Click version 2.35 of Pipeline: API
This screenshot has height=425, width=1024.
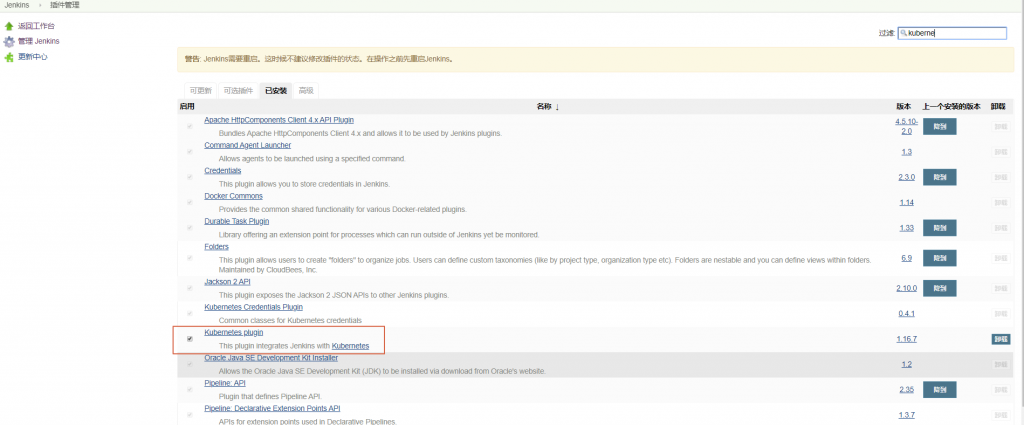[x=906, y=390]
